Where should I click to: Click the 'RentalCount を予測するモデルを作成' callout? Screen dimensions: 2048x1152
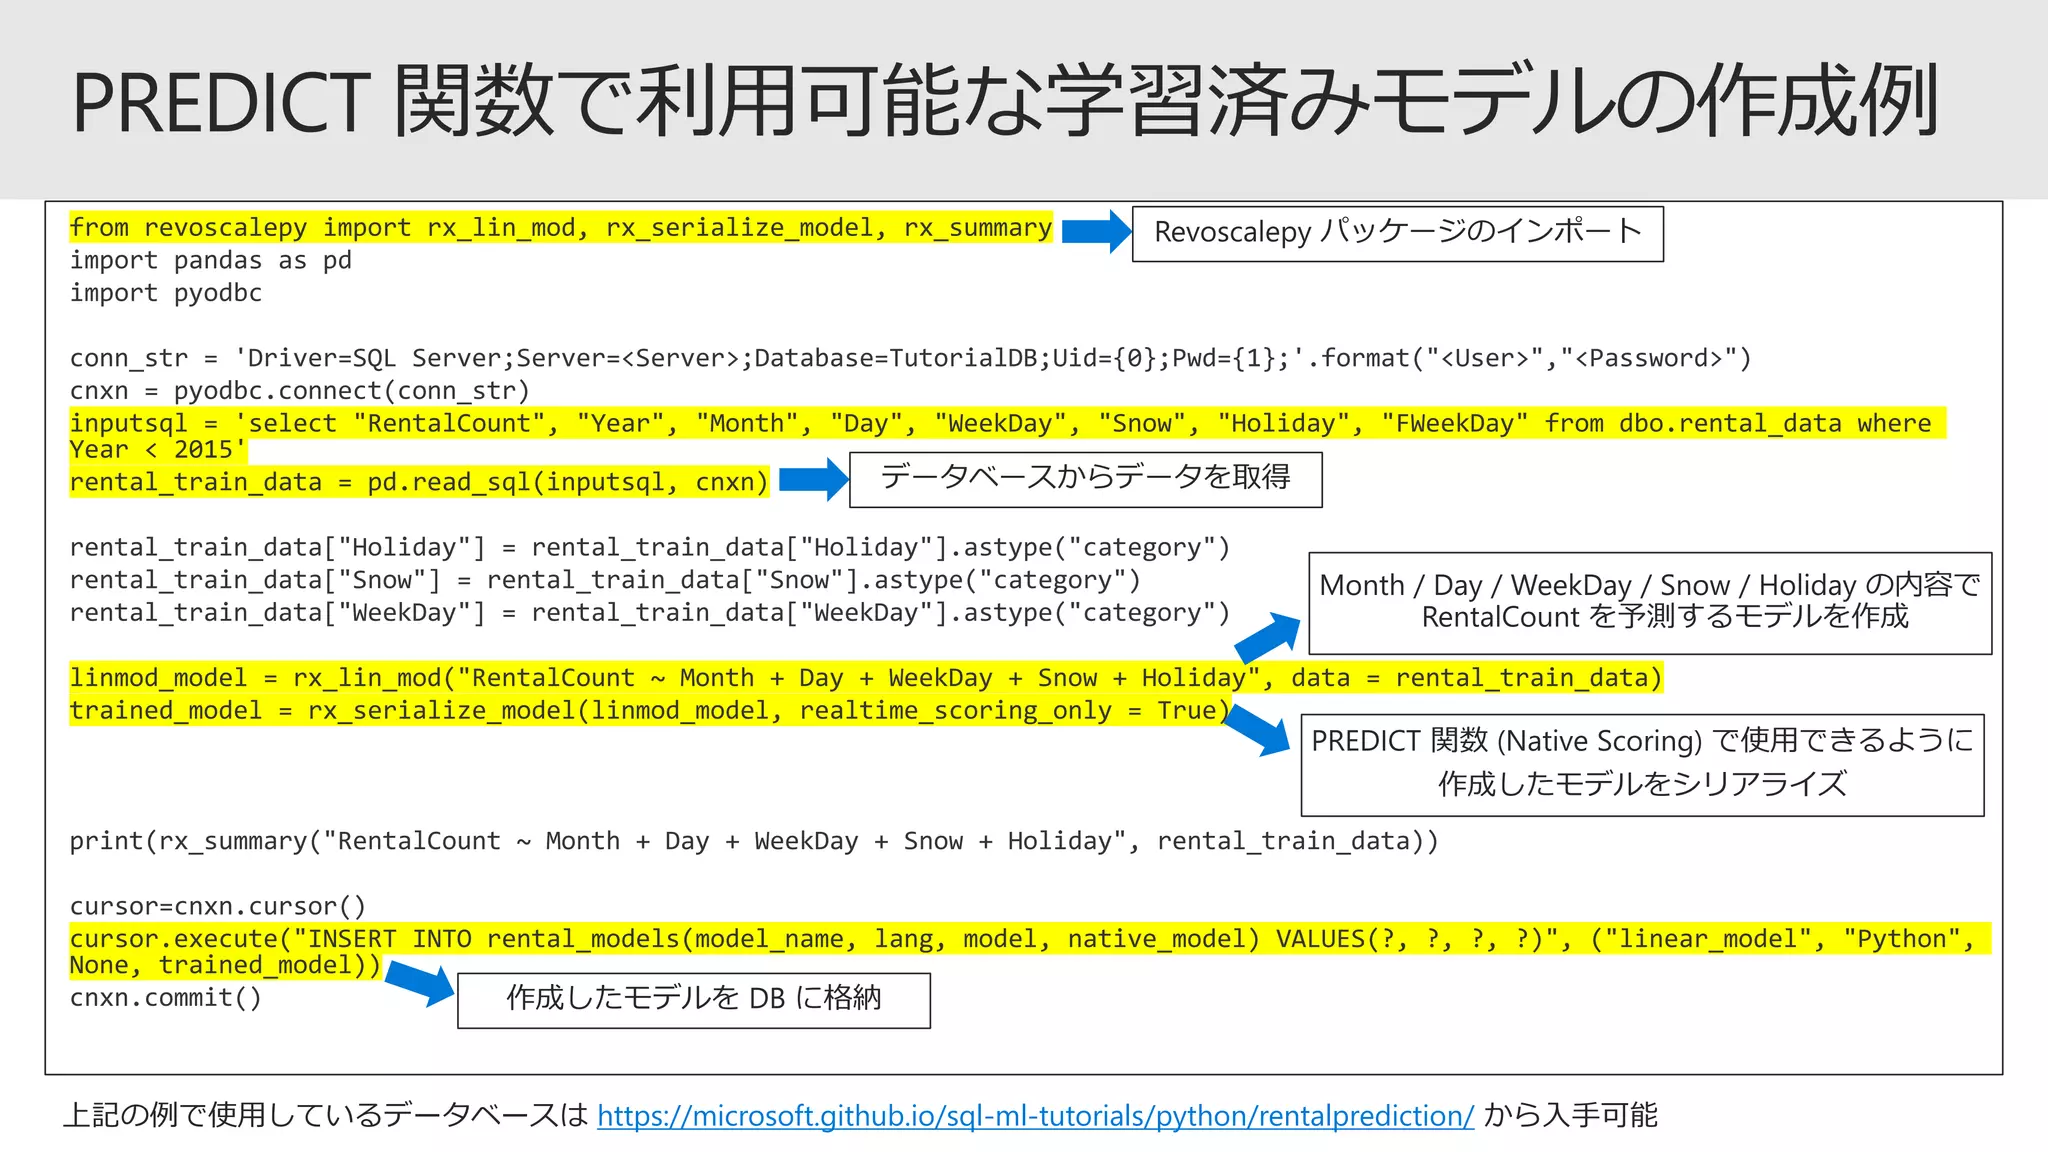(x=1650, y=603)
